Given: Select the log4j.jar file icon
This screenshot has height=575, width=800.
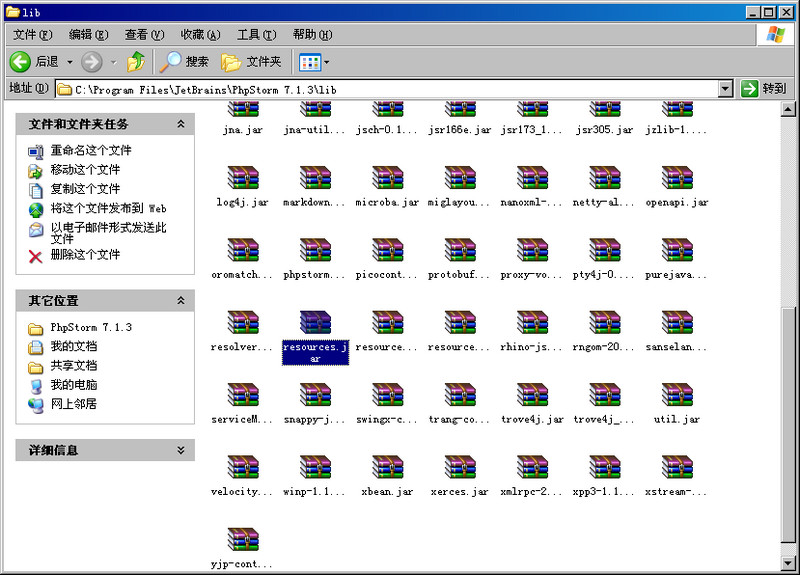Looking at the screenshot, I should 243,178.
